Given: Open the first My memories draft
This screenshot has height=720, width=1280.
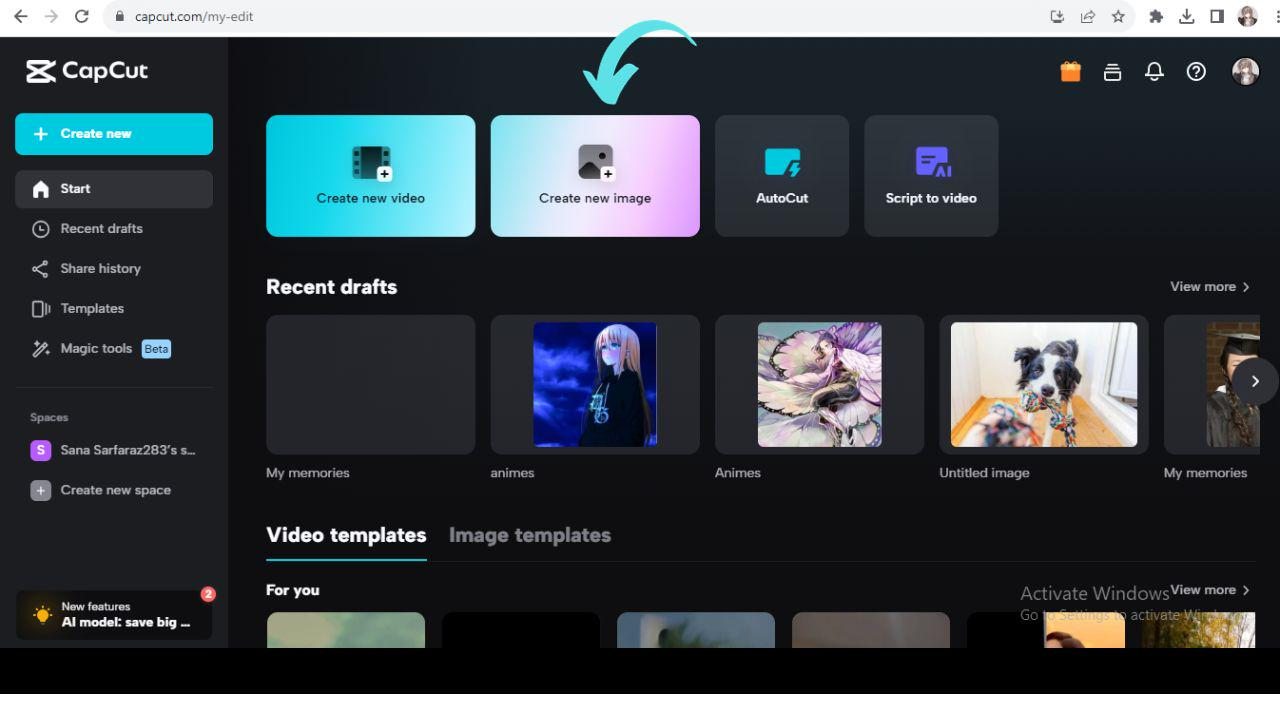Looking at the screenshot, I should [x=371, y=385].
